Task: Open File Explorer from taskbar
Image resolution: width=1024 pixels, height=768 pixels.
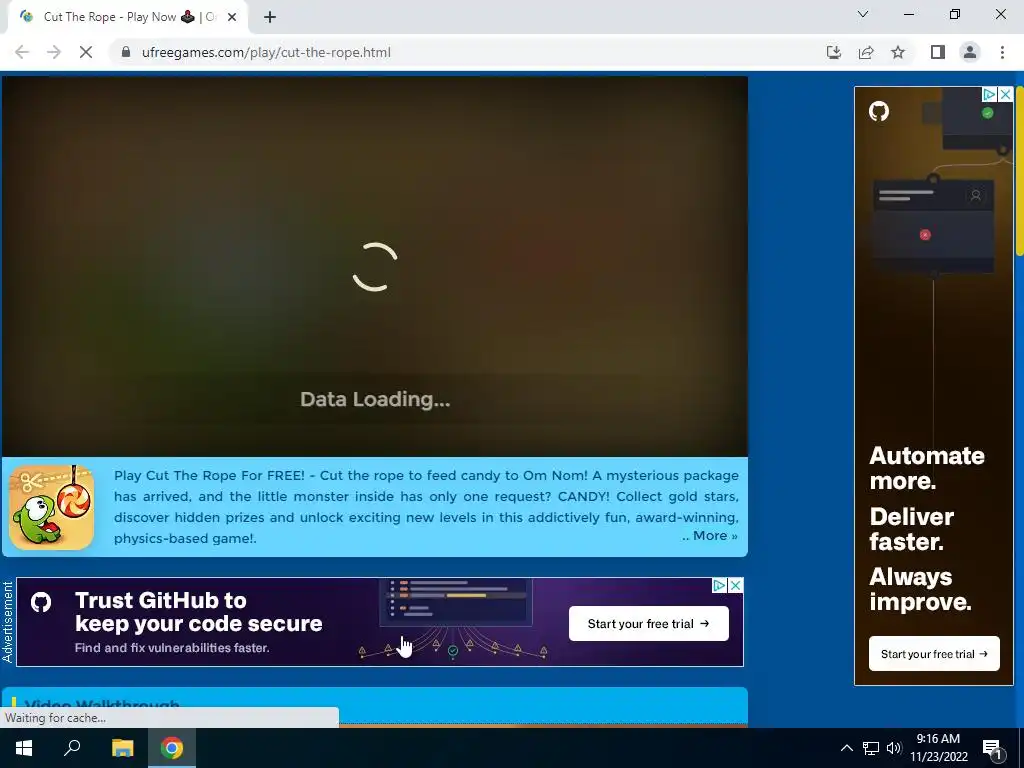Action: pyautogui.click(x=122, y=748)
